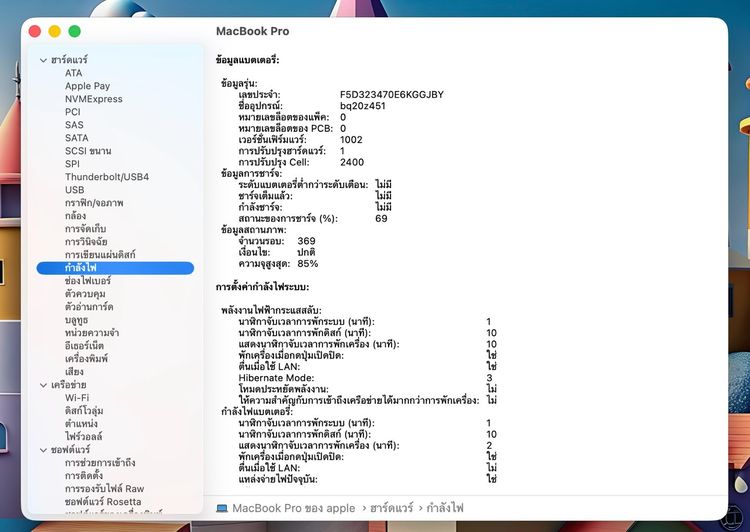Collapse the เครือข่าย section chevron
This screenshot has height=532, width=750.
[x=44, y=385]
